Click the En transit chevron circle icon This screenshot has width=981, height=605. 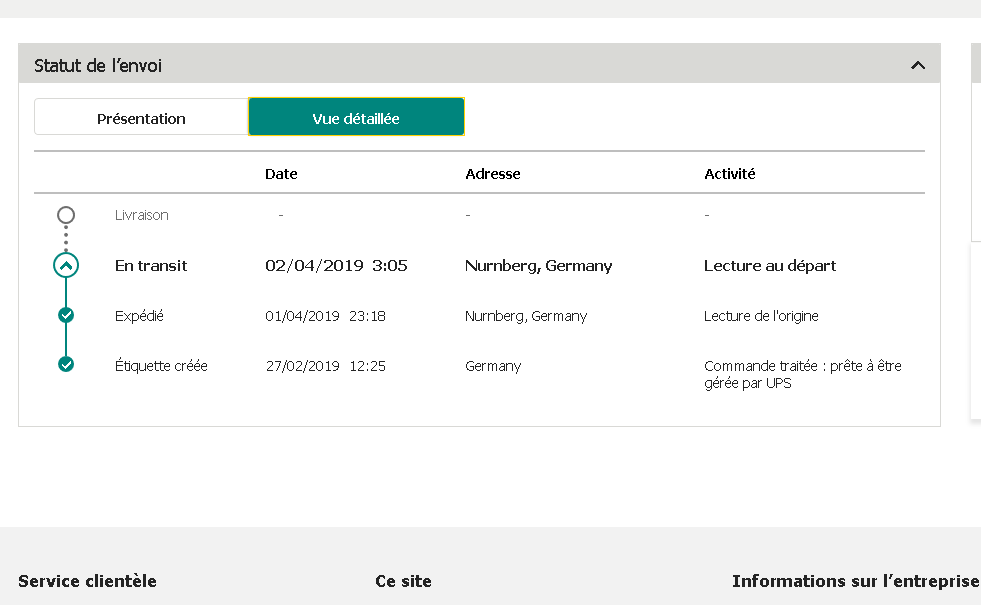pyautogui.click(x=66, y=265)
